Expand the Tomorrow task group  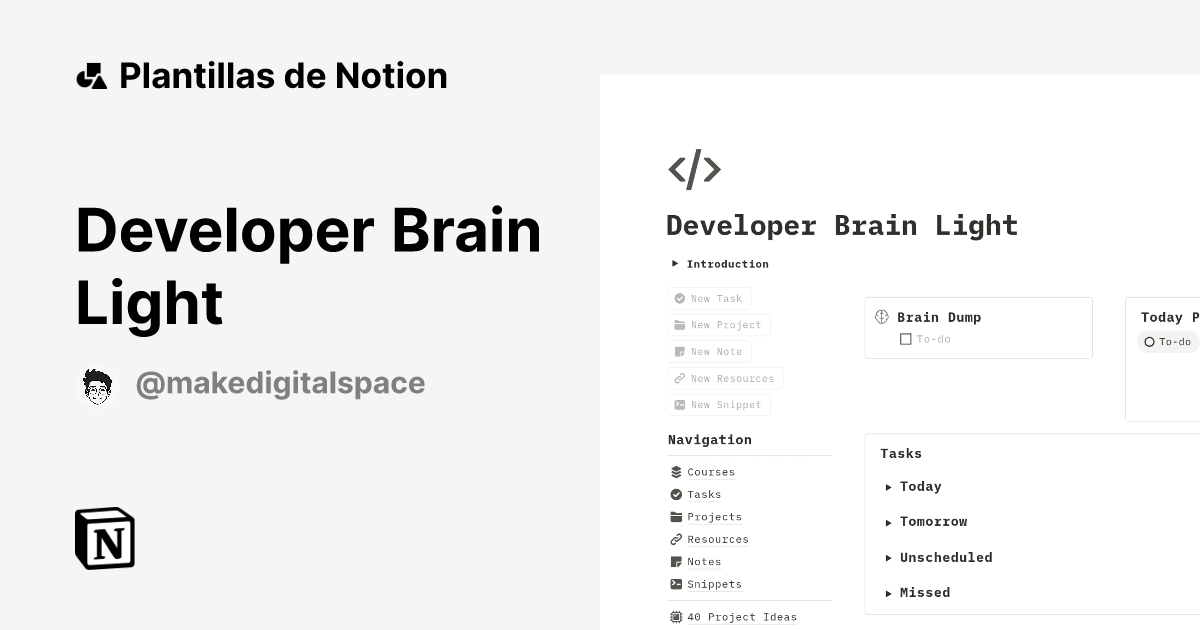coord(888,522)
